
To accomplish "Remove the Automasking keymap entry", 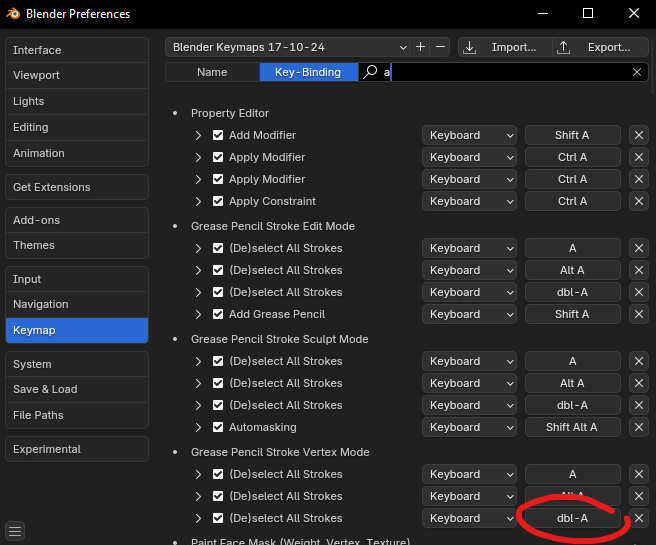I will pos(638,427).
